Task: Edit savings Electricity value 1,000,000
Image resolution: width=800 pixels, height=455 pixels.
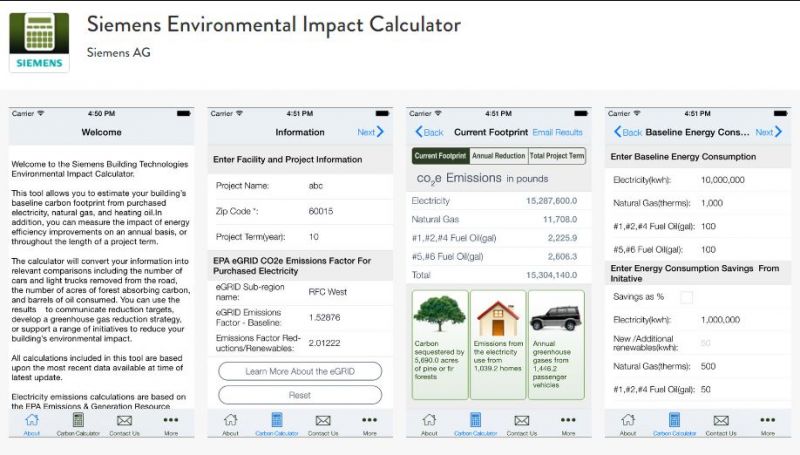Action: (x=720, y=320)
